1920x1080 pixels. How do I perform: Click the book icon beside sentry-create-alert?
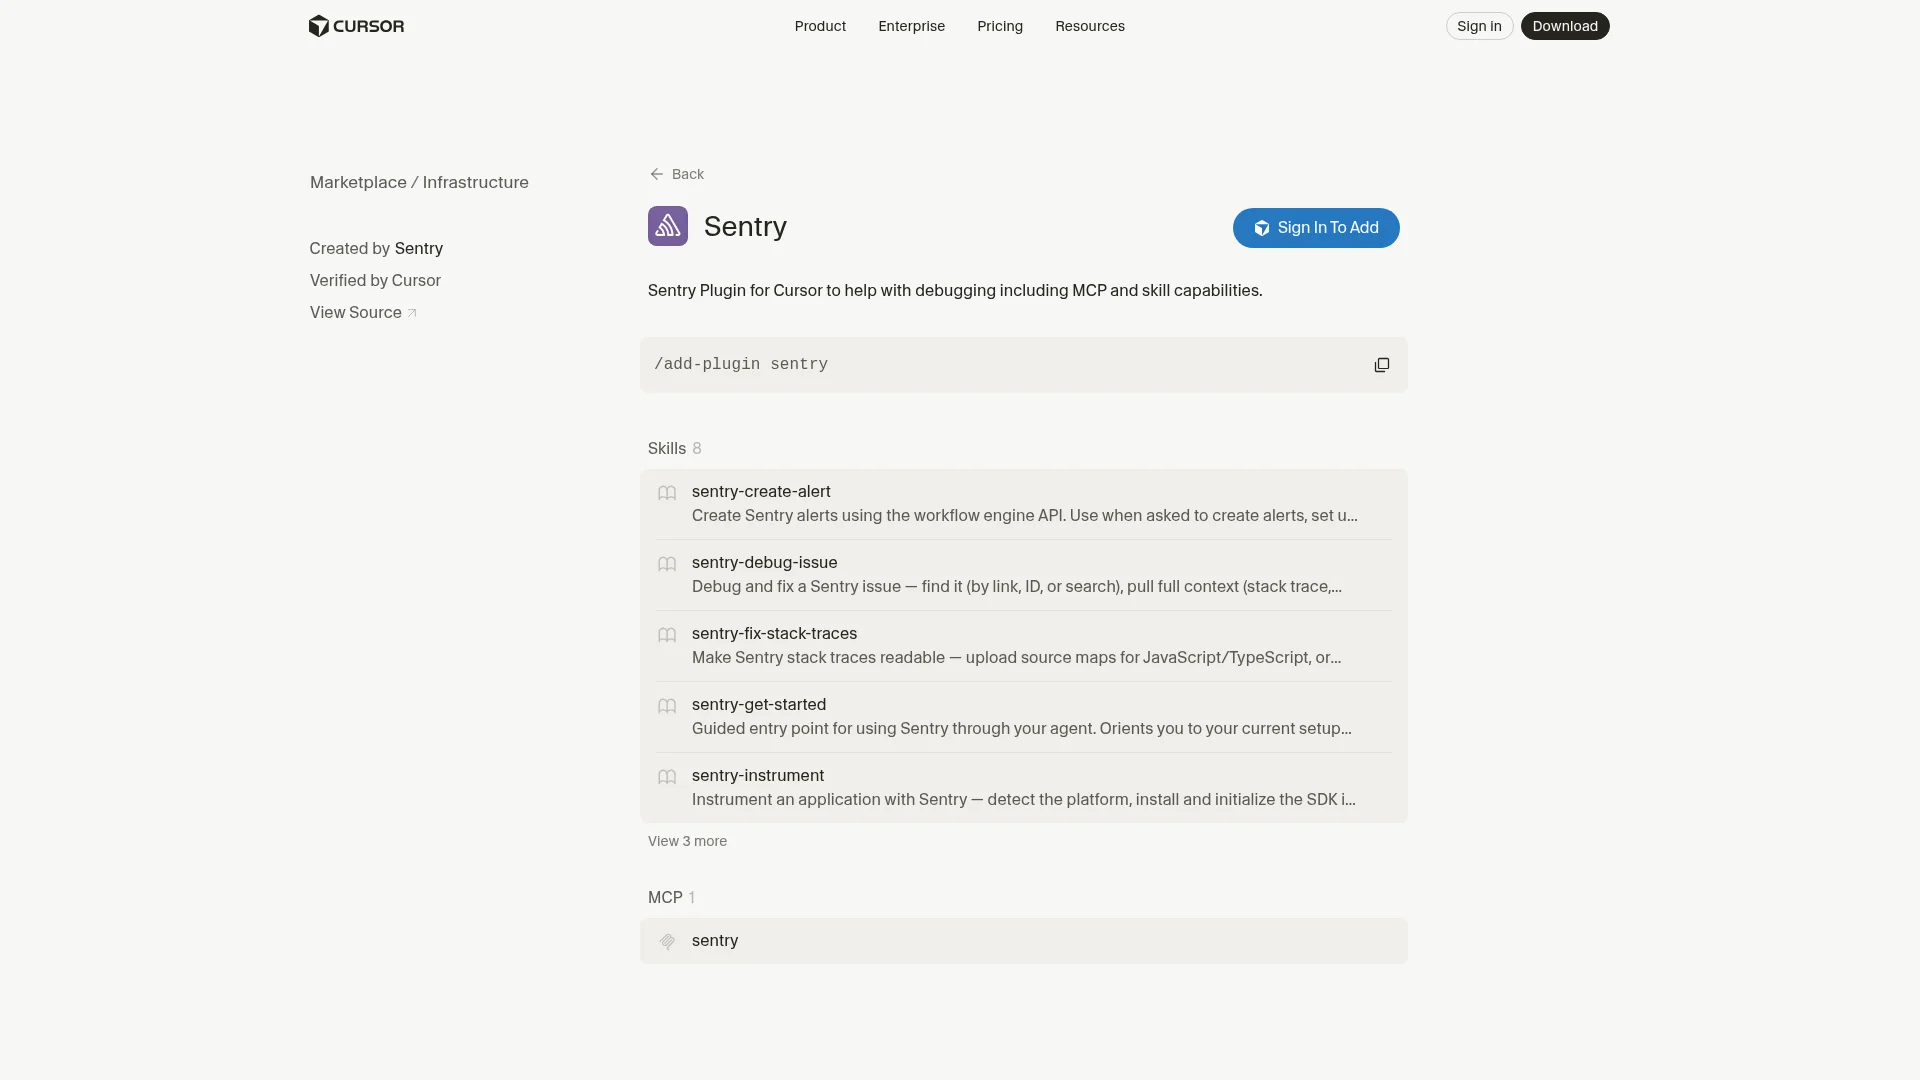[667, 493]
